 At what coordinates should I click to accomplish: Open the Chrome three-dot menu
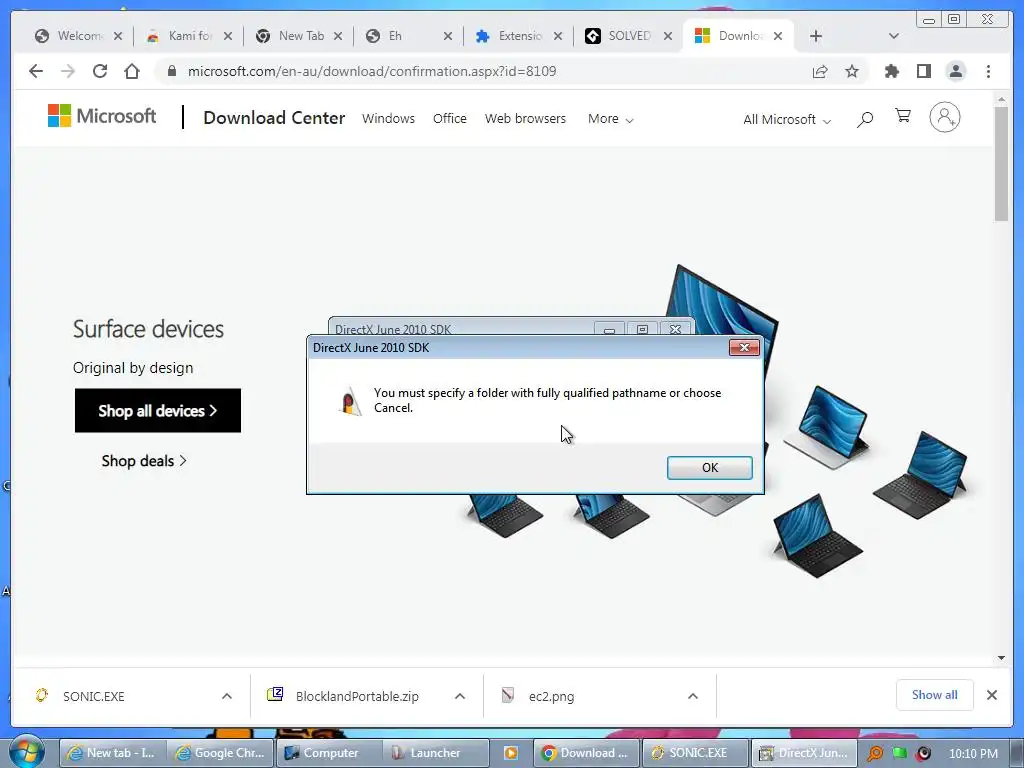point(988,71)
